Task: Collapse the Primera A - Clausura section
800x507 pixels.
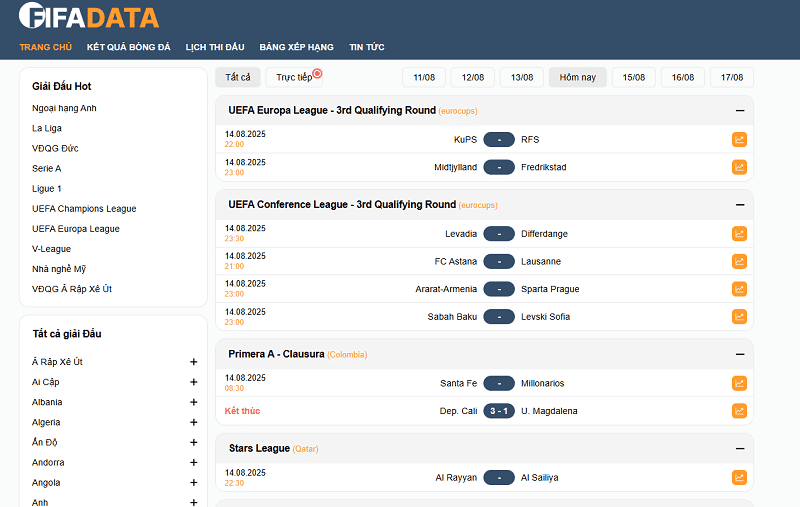Action: click(740, 354)
